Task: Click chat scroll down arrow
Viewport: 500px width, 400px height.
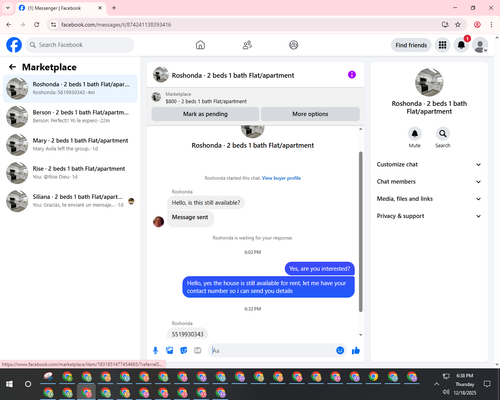Action: (360, 335)
